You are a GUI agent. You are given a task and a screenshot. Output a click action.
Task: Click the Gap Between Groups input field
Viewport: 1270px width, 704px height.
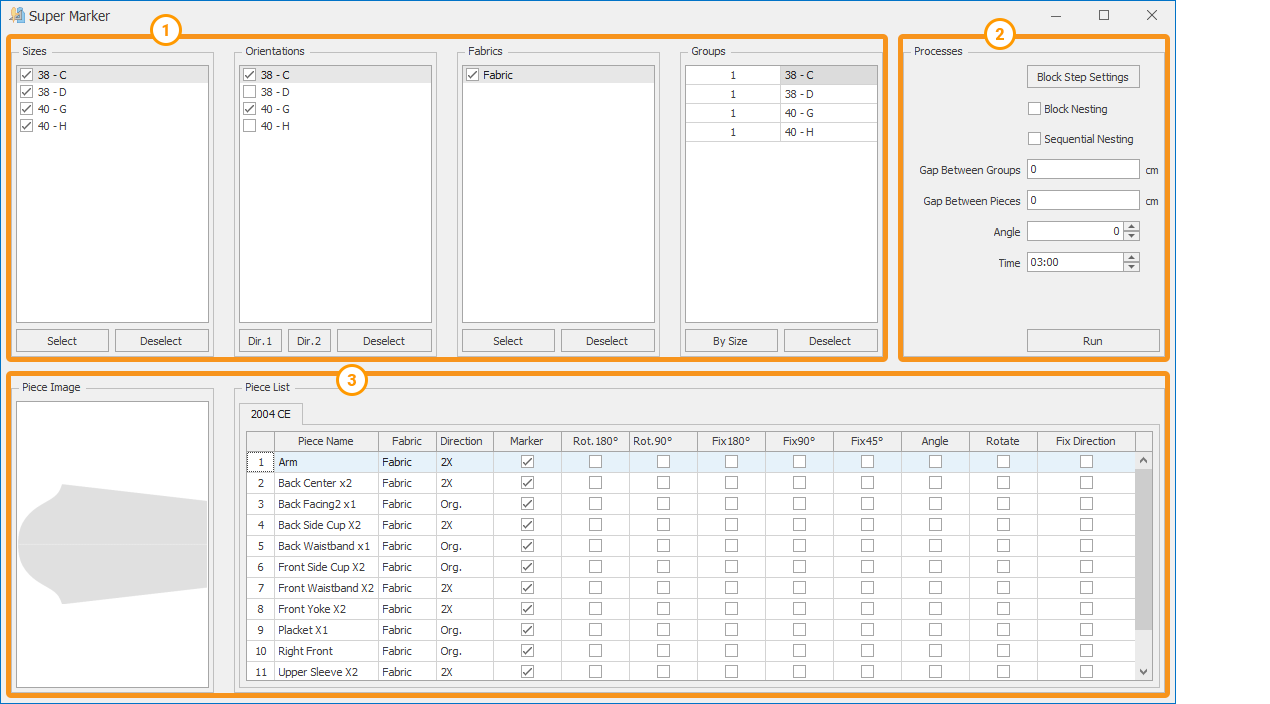tap(1082, 170)
